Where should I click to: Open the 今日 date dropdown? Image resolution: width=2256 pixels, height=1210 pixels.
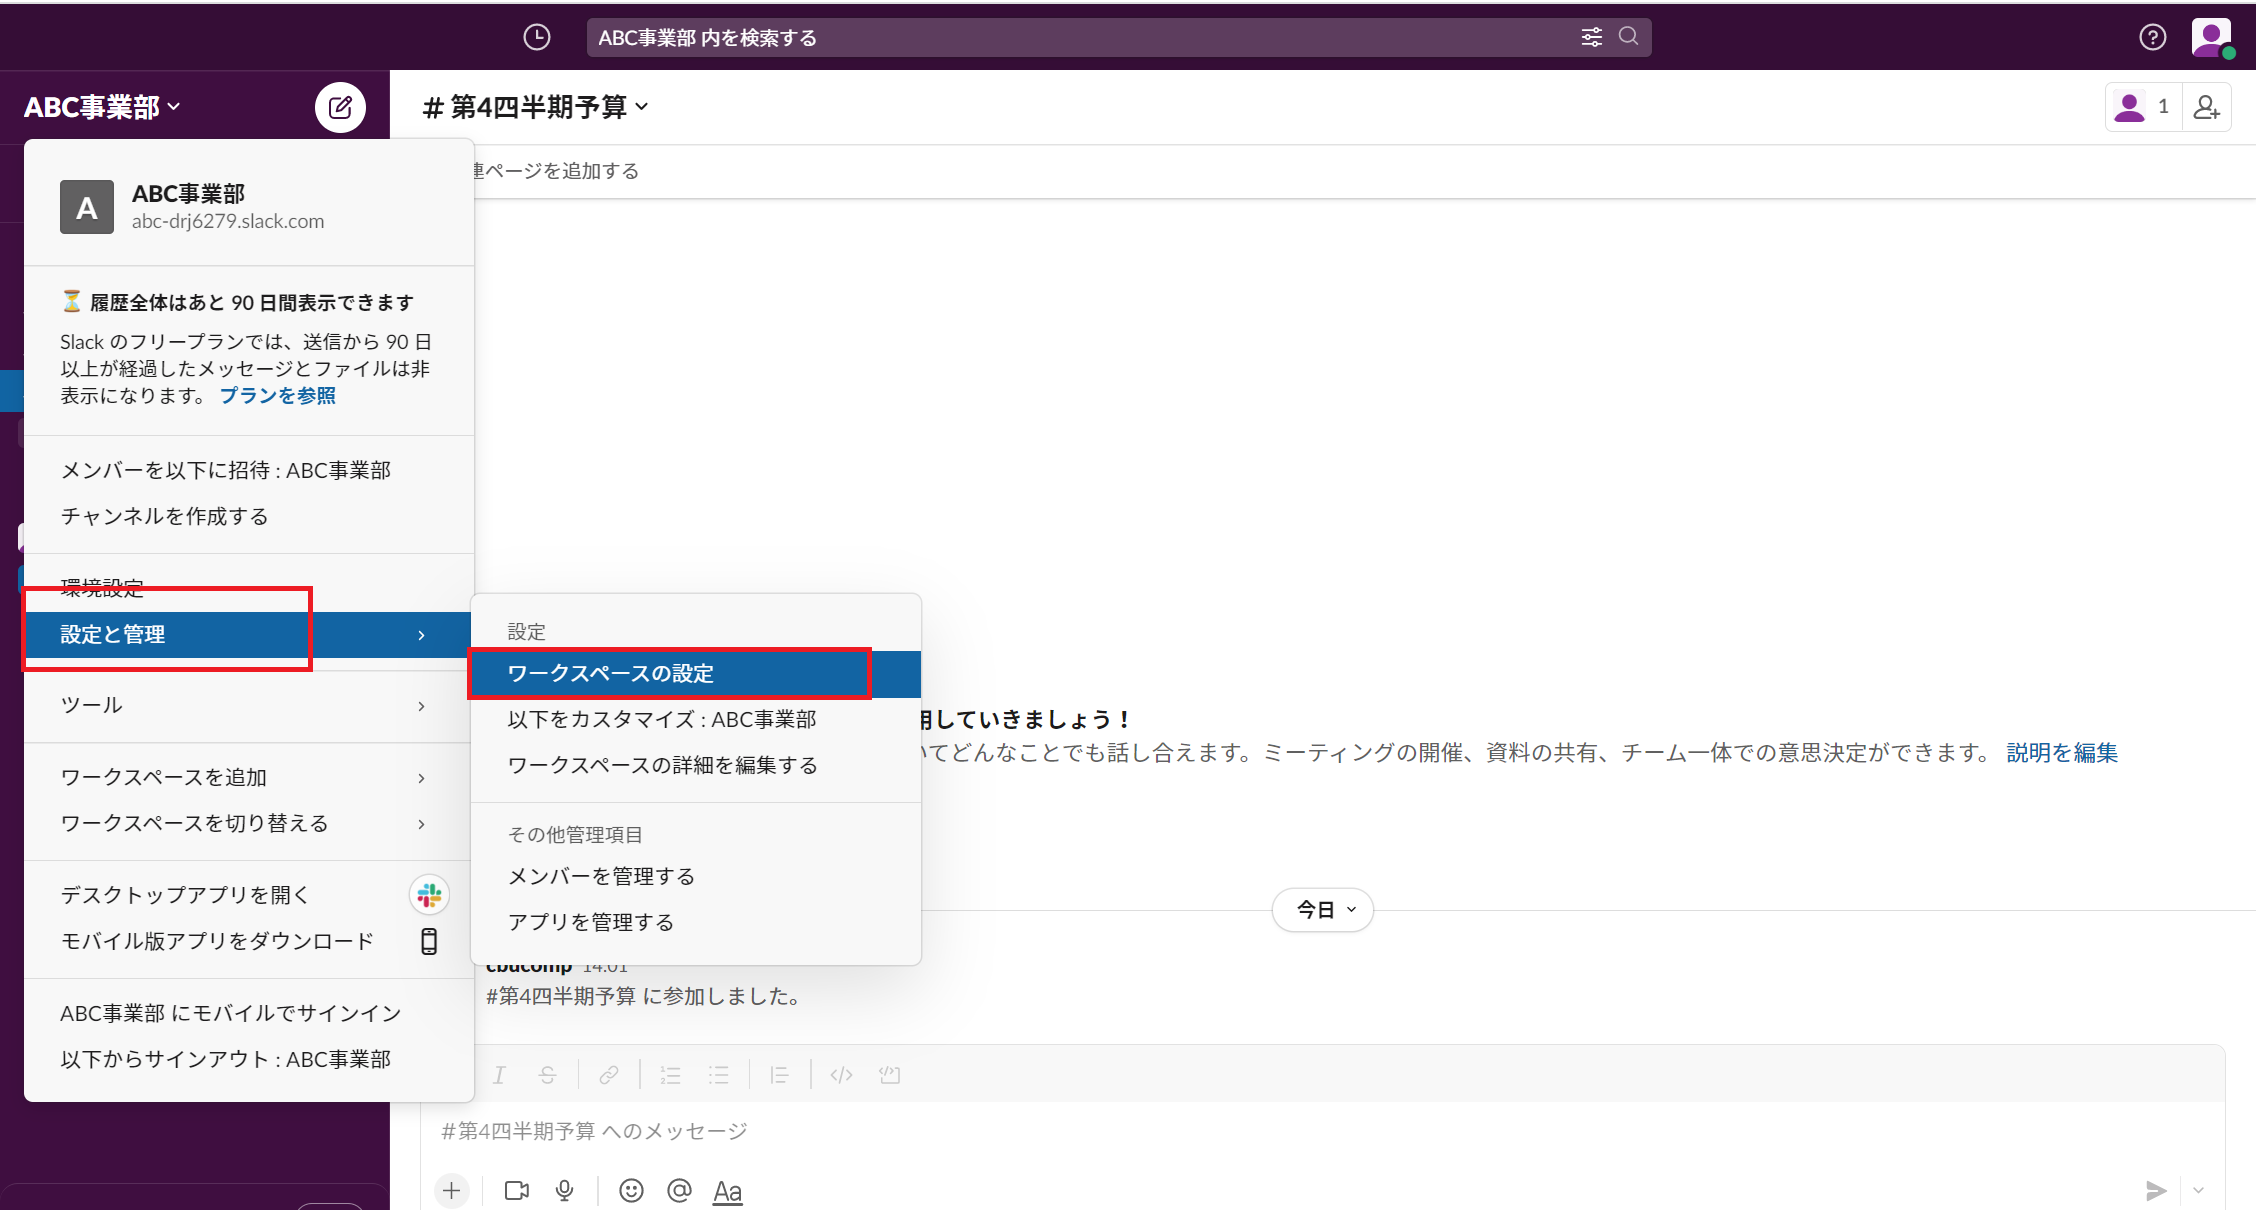tap(1322, 909)
